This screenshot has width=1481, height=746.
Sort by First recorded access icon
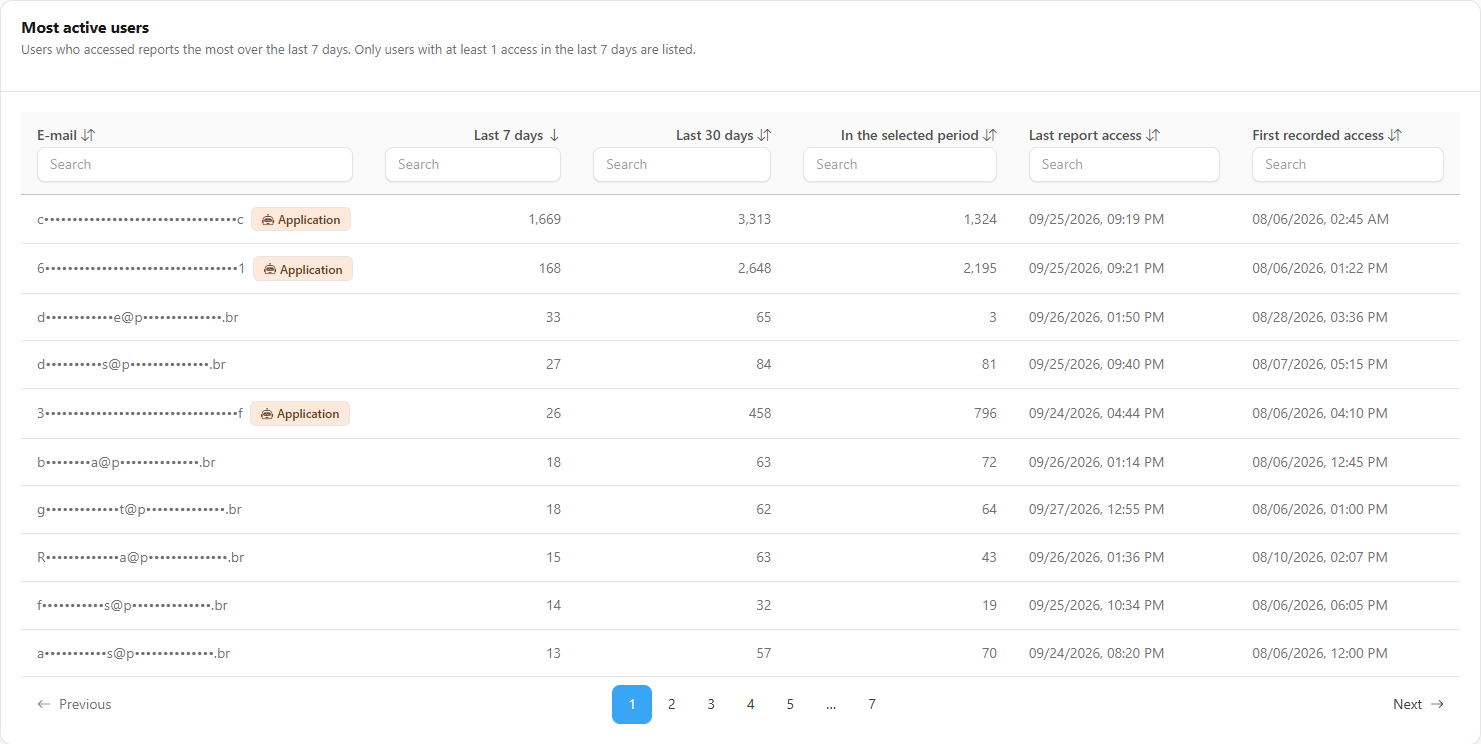click(x=1395, y=135)
